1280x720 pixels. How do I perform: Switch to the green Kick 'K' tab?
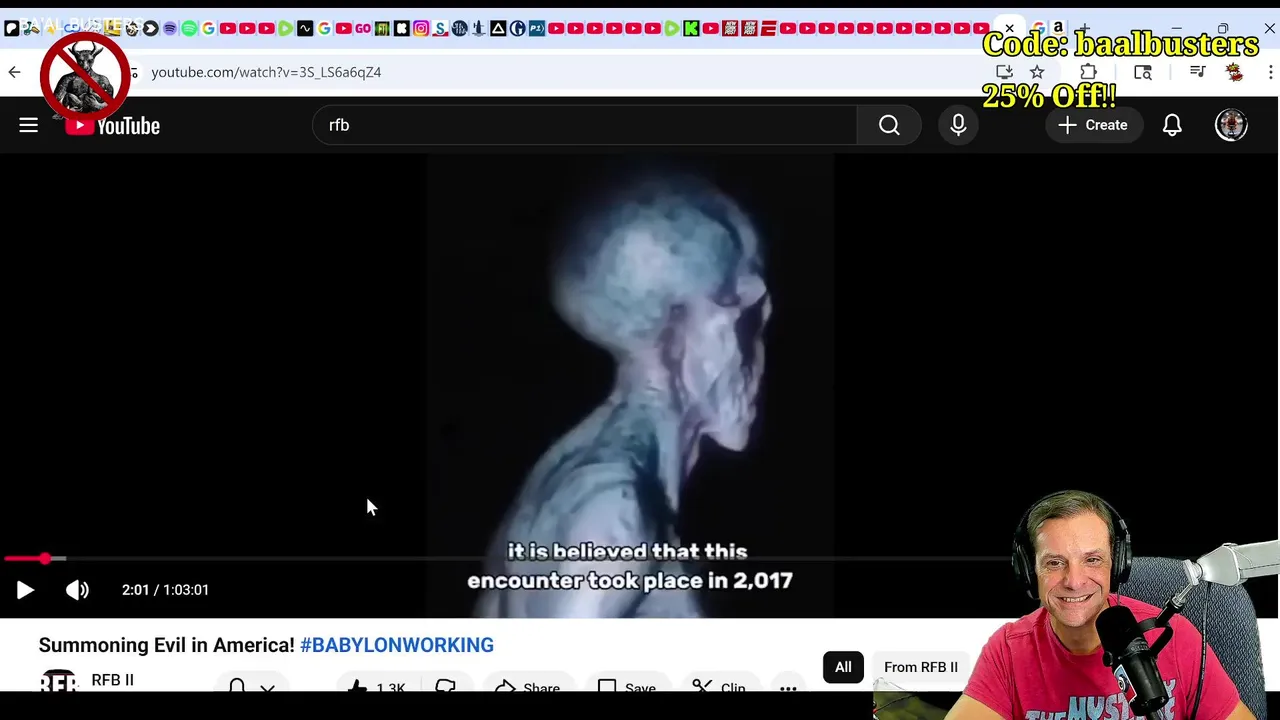click(x=691, y=29)
